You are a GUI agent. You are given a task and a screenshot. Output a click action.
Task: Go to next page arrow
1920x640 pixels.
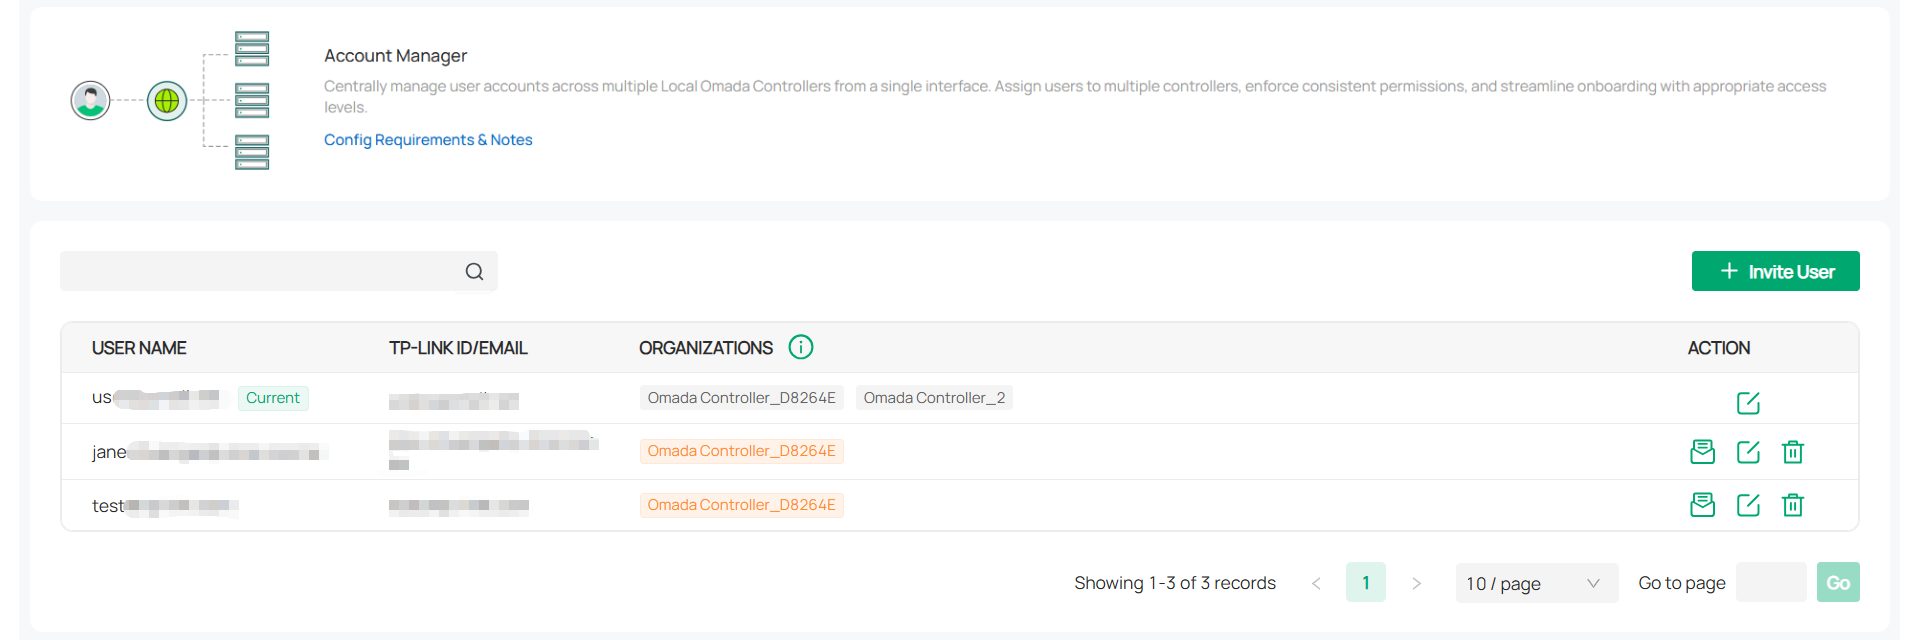tap(1416, 583)
